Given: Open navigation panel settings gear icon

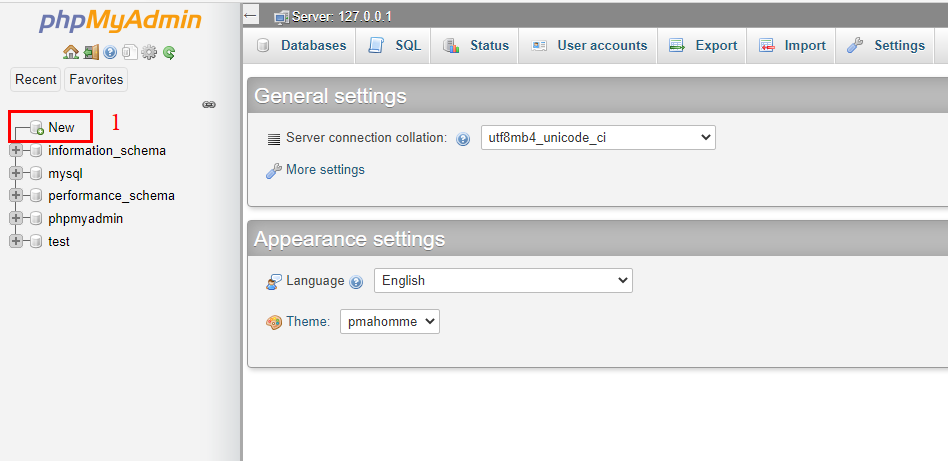Looking at the screenshot, I should (150, 52).
